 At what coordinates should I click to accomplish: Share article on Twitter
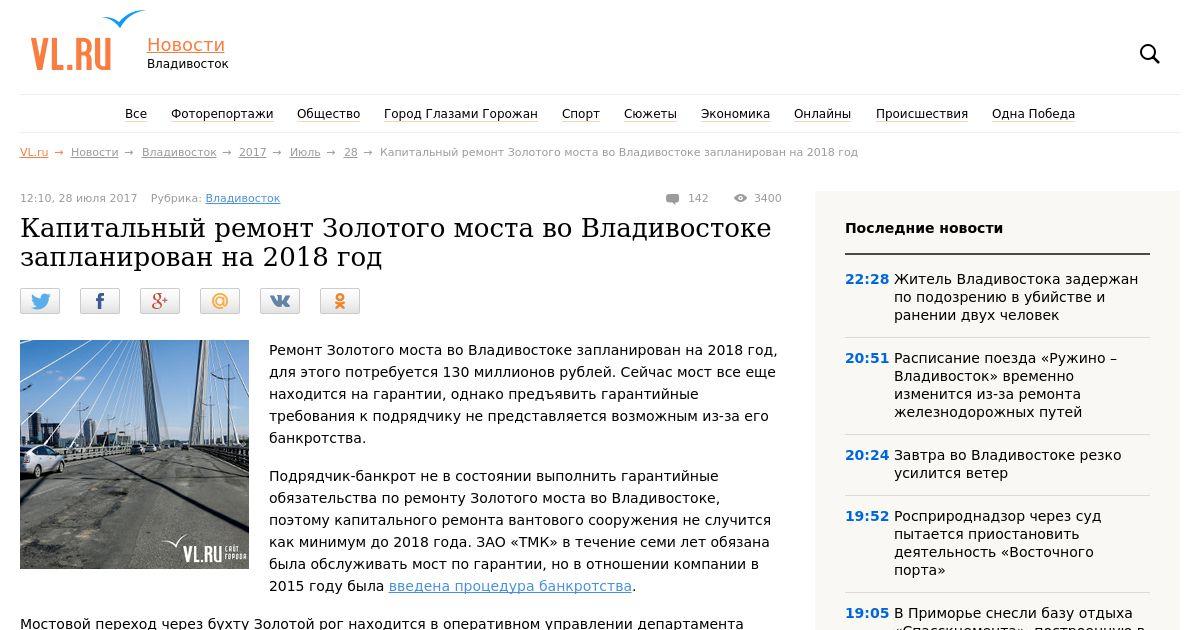[40, 301]
